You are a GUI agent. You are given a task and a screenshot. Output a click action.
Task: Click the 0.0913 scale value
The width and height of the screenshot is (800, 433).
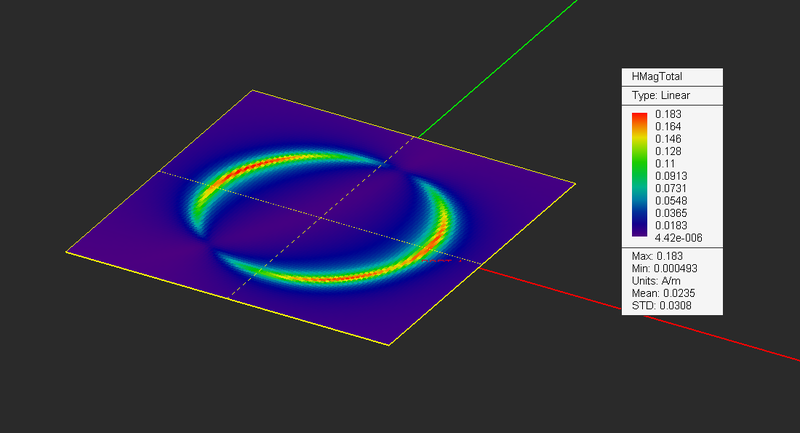click(671, 176)
